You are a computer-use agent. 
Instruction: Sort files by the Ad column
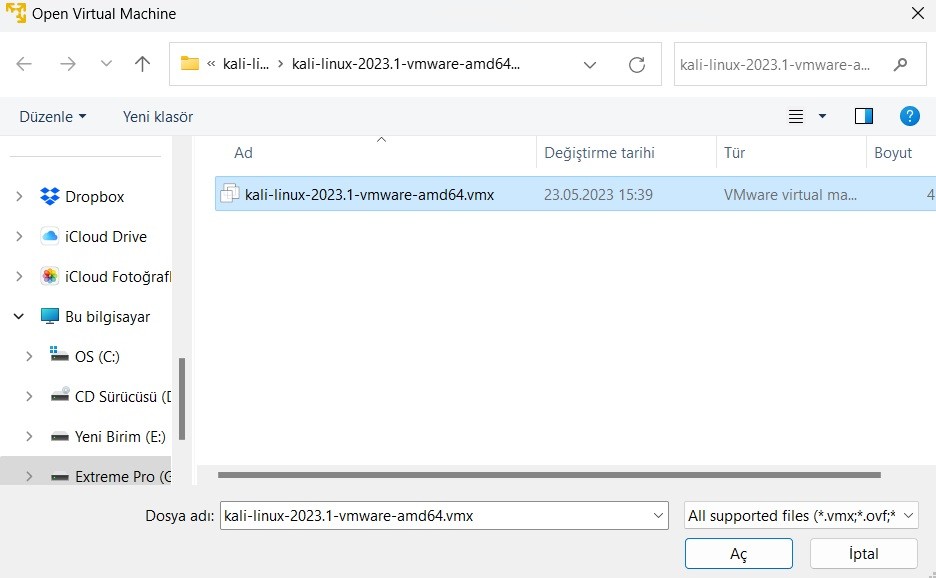pyautogui.click(x=243, y=152)
